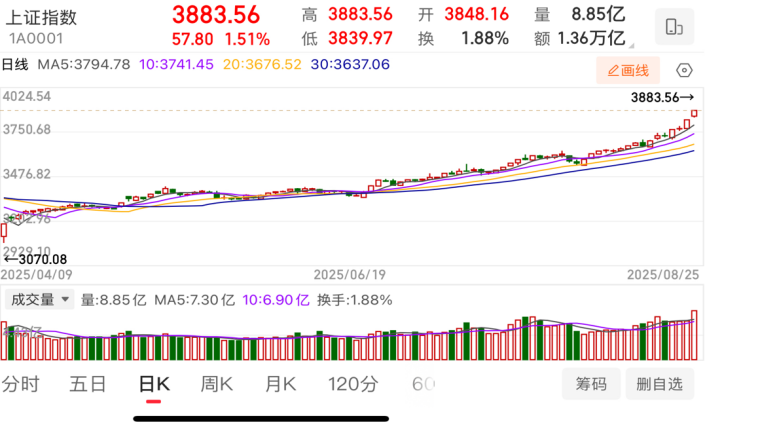This screenshot has height=431, width=758.
Task: Select the 日K tab
Action: tap(154, 384)
